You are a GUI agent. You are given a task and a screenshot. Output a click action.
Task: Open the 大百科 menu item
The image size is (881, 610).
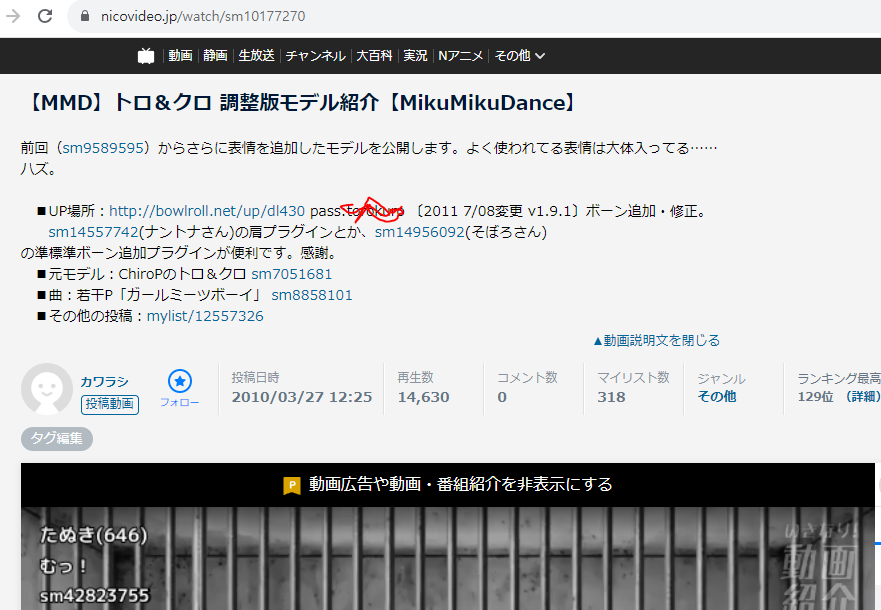coord(374,56)
